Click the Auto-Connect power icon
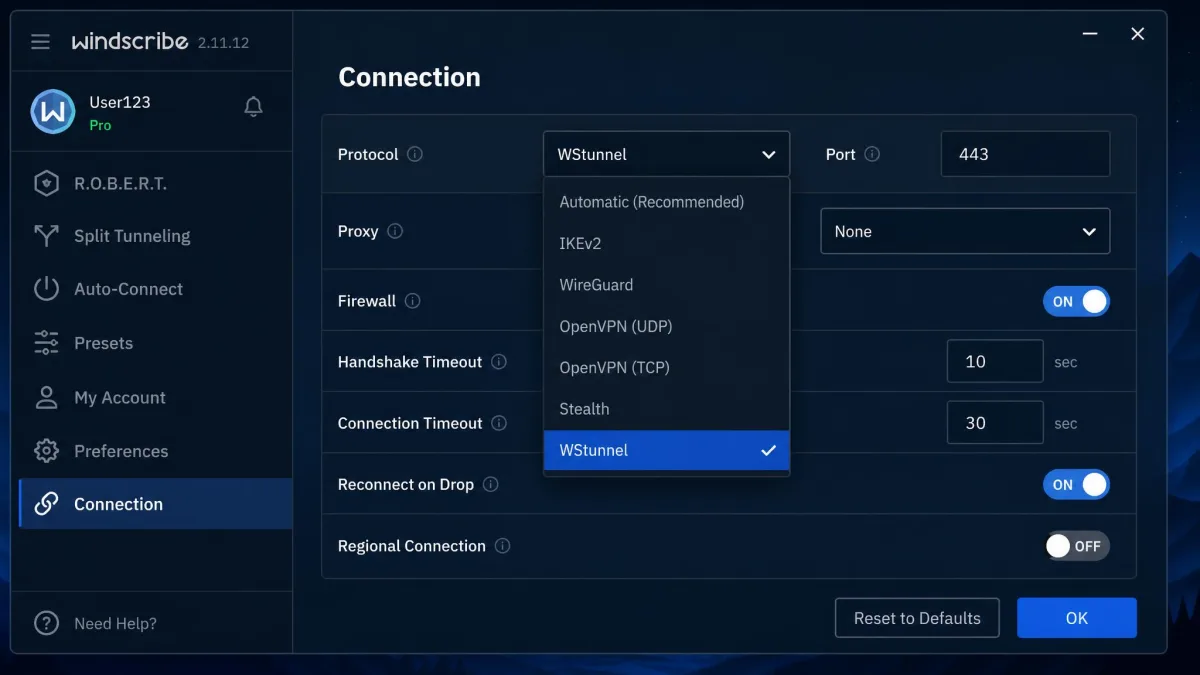This screenshot has height=675, width=1200. click(x=46, y=289)
